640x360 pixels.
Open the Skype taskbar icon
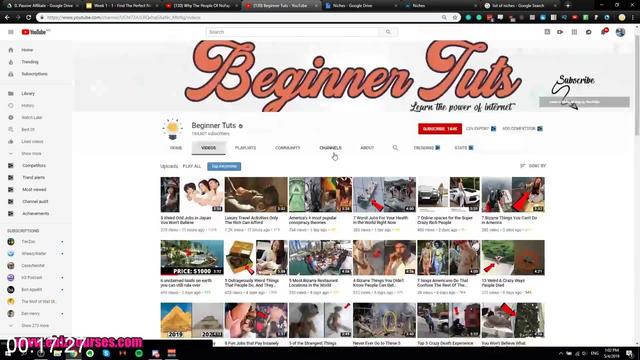[107, 353]
